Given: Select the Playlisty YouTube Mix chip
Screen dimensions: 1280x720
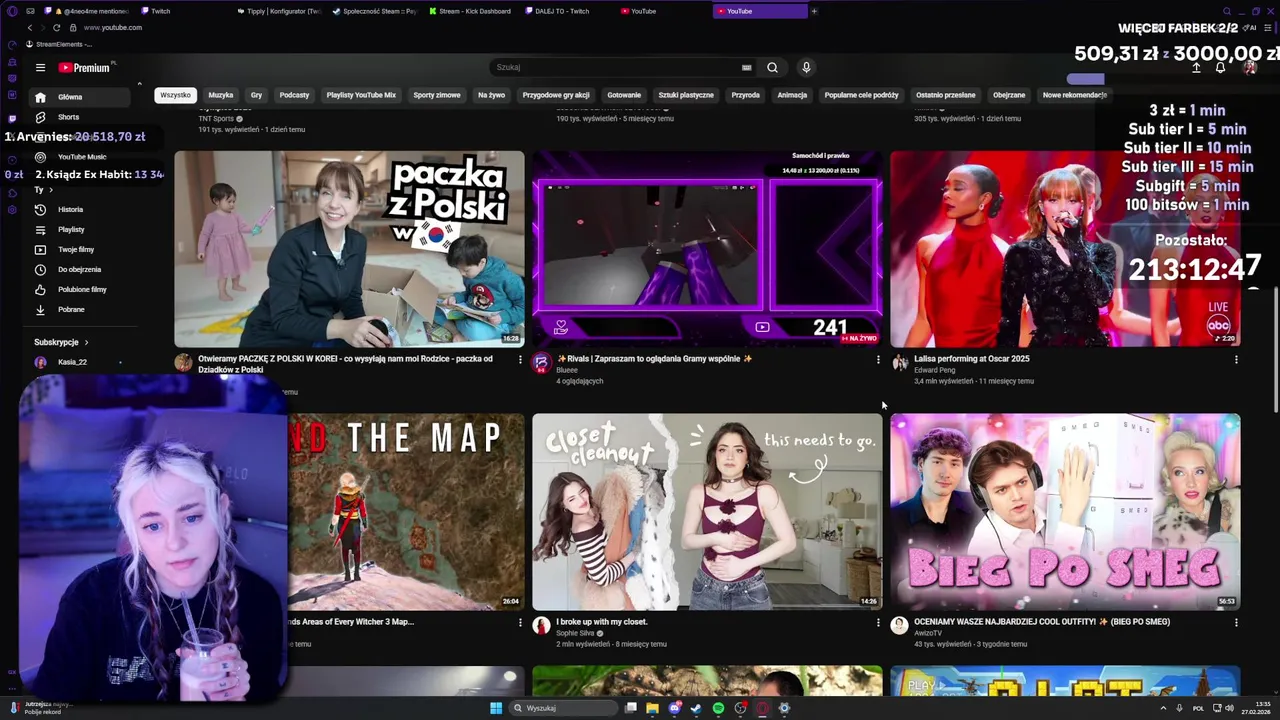Looking at the screenshot, I should pos(361,95).
